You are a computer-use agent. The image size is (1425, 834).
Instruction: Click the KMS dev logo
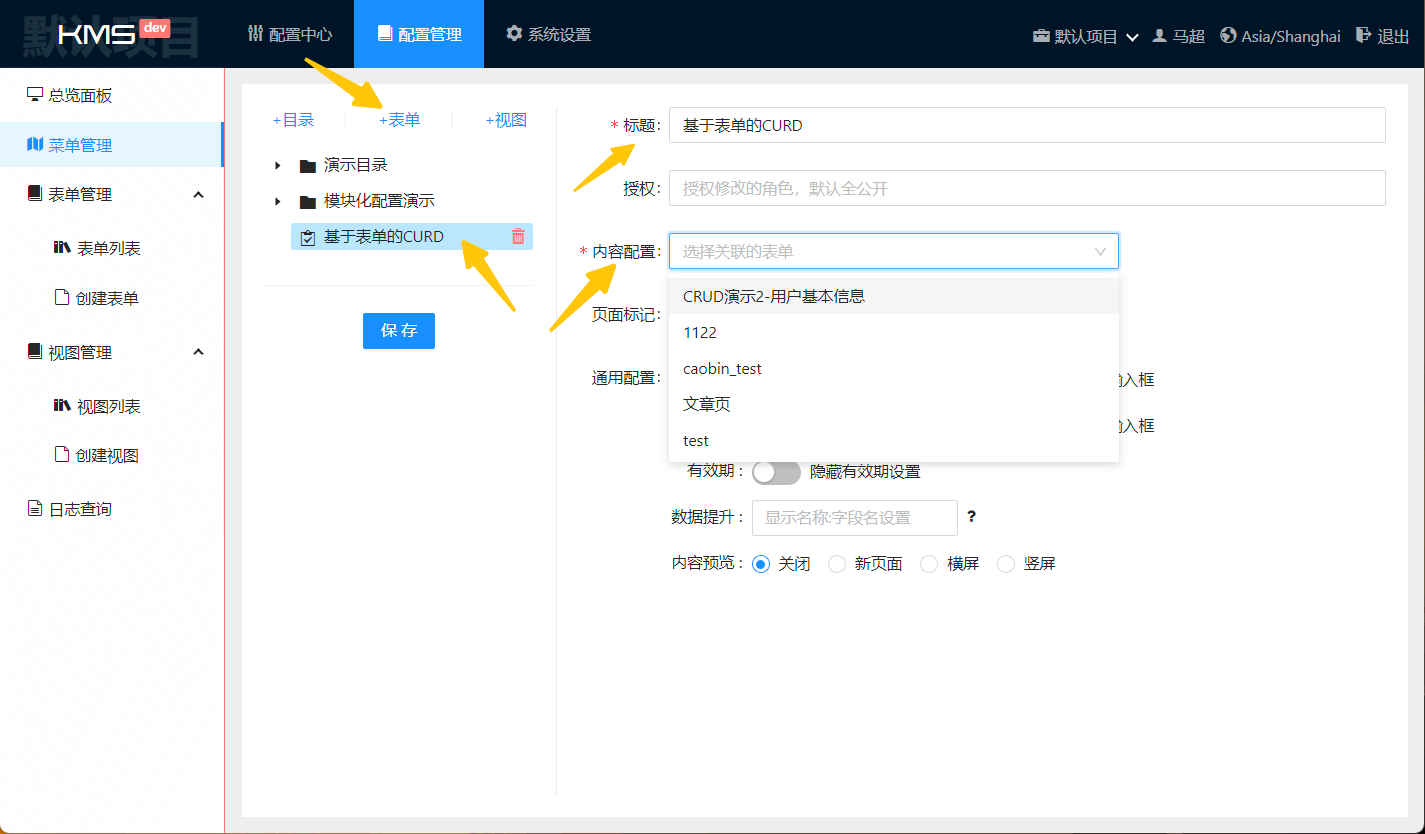click(x=112, y=33)
